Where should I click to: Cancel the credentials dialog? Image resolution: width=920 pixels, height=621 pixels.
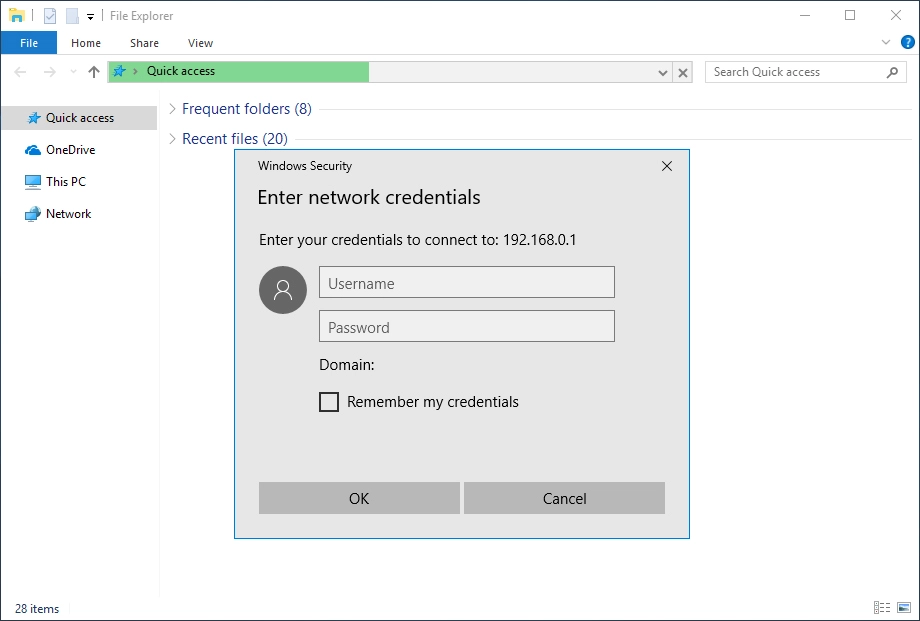pyautogui.click(x=564, y=498)
